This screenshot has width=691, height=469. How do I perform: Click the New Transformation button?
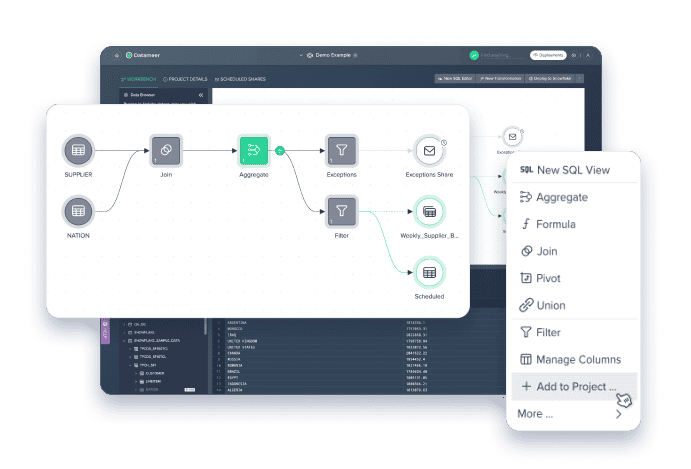(x=500, y=78)
